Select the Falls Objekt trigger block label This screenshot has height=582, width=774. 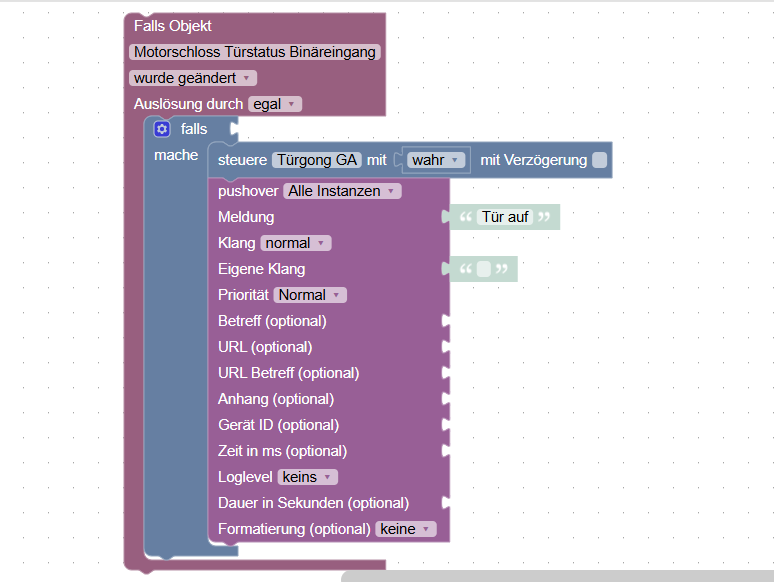tap(173, 26)
